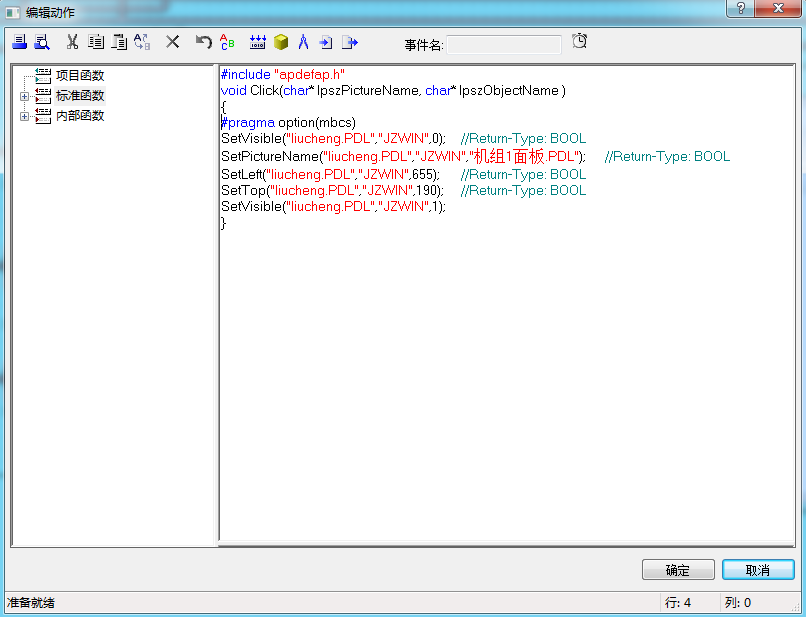Paste code using the clipboard icon

pyautogui.click(x=119, y=42)
